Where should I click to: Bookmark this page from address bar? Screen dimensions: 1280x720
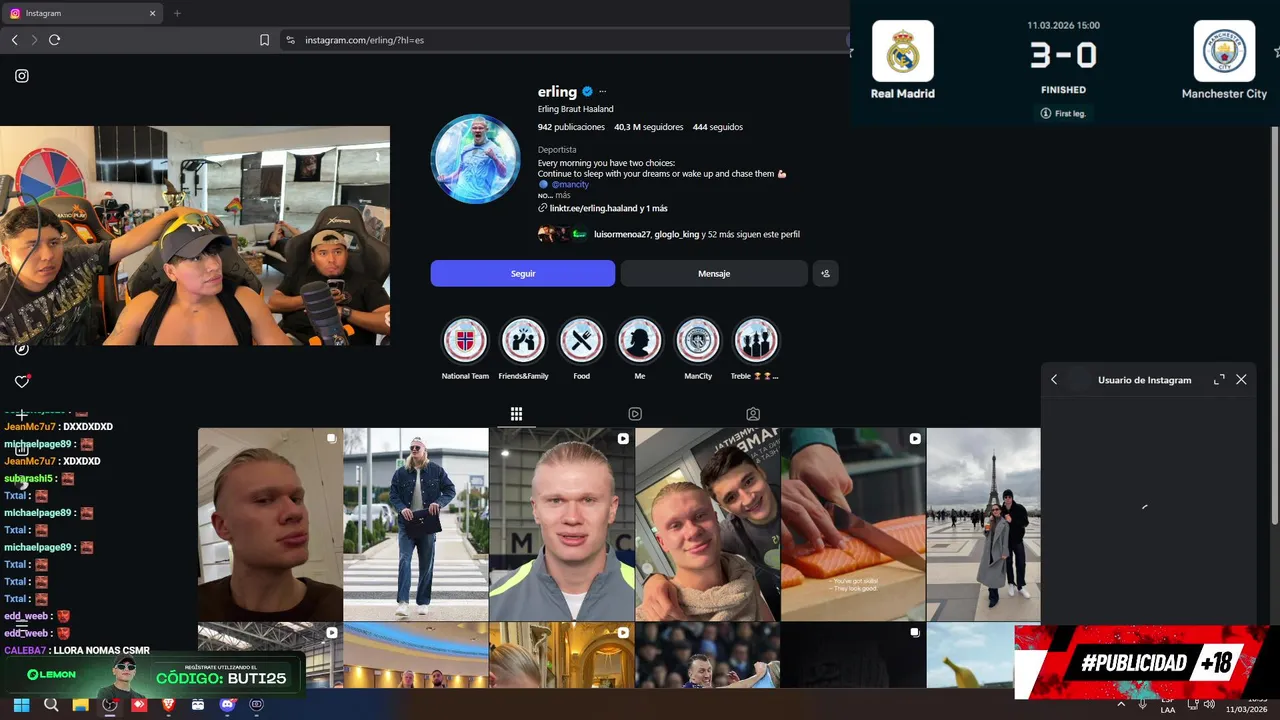click(264, 40)
